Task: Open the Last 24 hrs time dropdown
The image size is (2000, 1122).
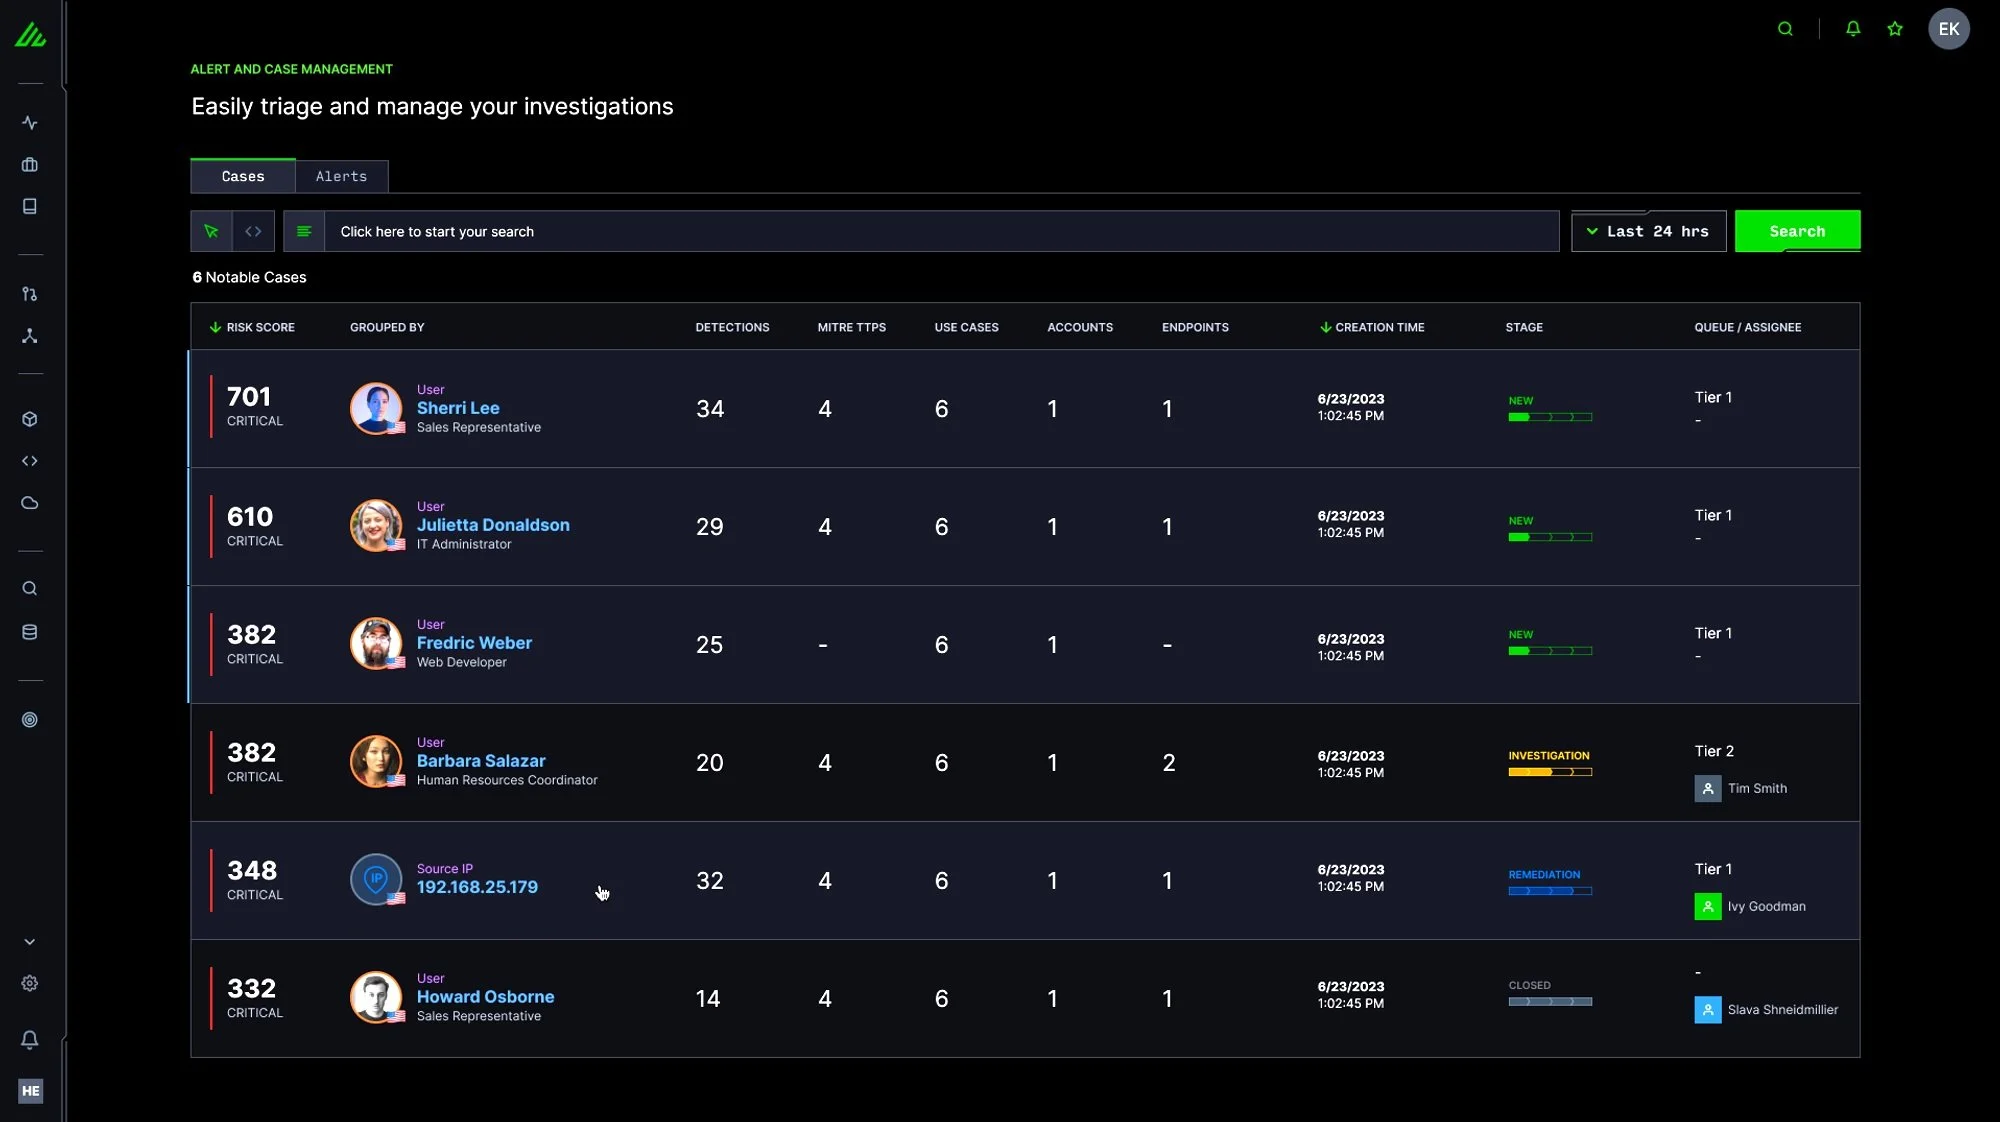Action: click(1648, 231)
